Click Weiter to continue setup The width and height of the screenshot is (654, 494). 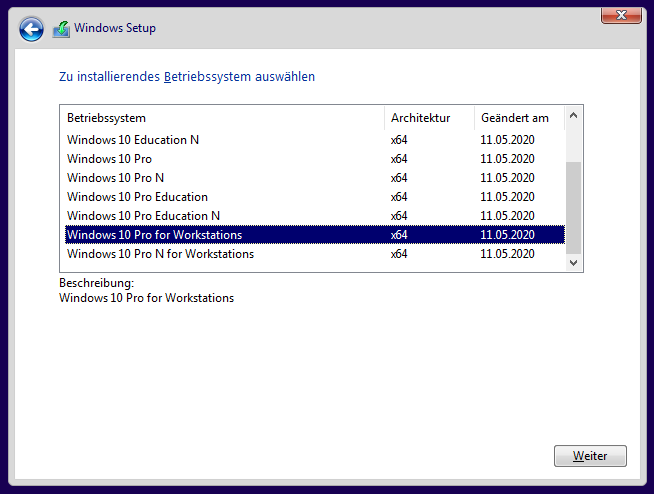pyautogui.click(x=590, y=456)
